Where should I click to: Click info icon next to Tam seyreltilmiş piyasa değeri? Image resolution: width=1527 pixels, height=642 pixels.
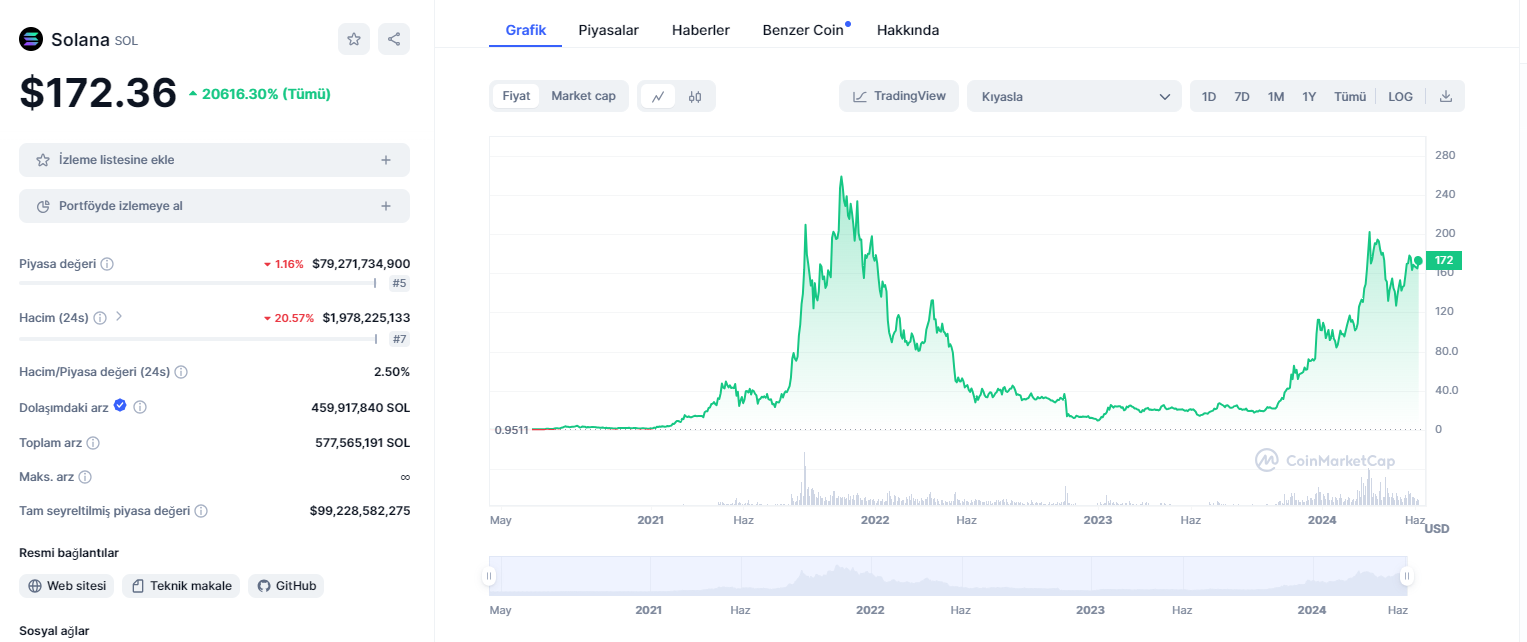coord(201,511)
